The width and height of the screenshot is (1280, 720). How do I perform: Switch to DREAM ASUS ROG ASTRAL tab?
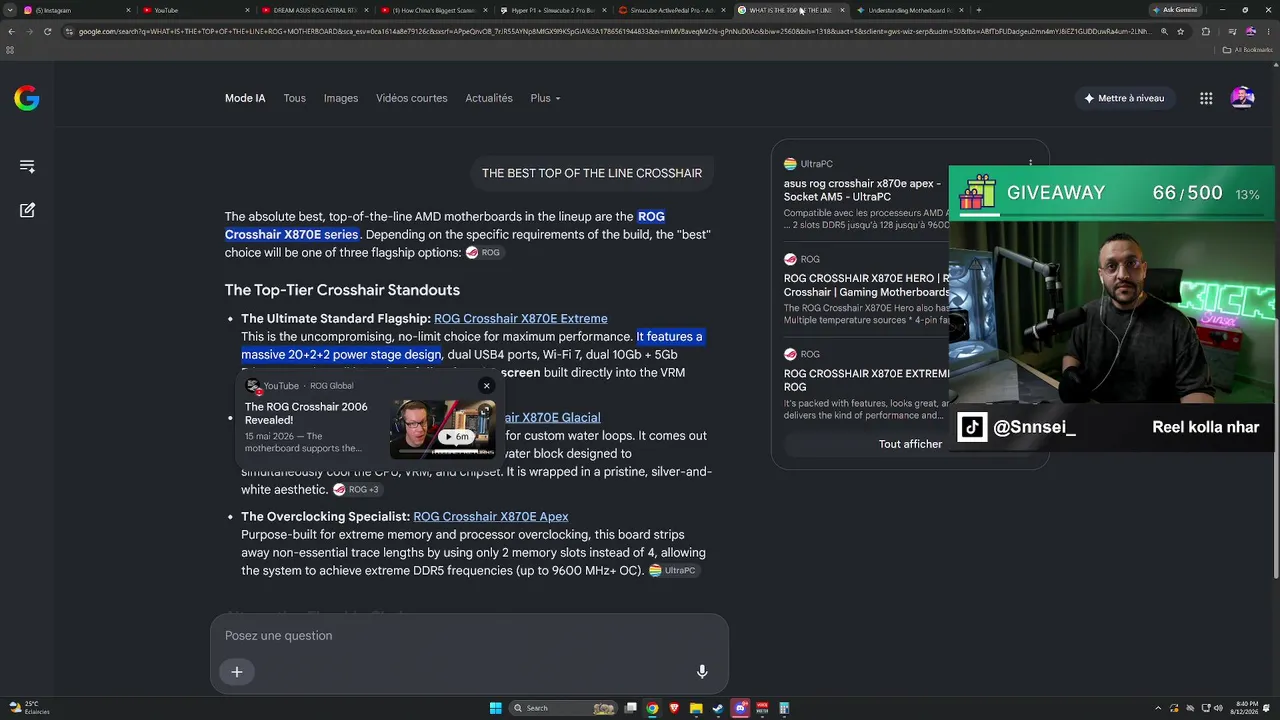point(315,10)
